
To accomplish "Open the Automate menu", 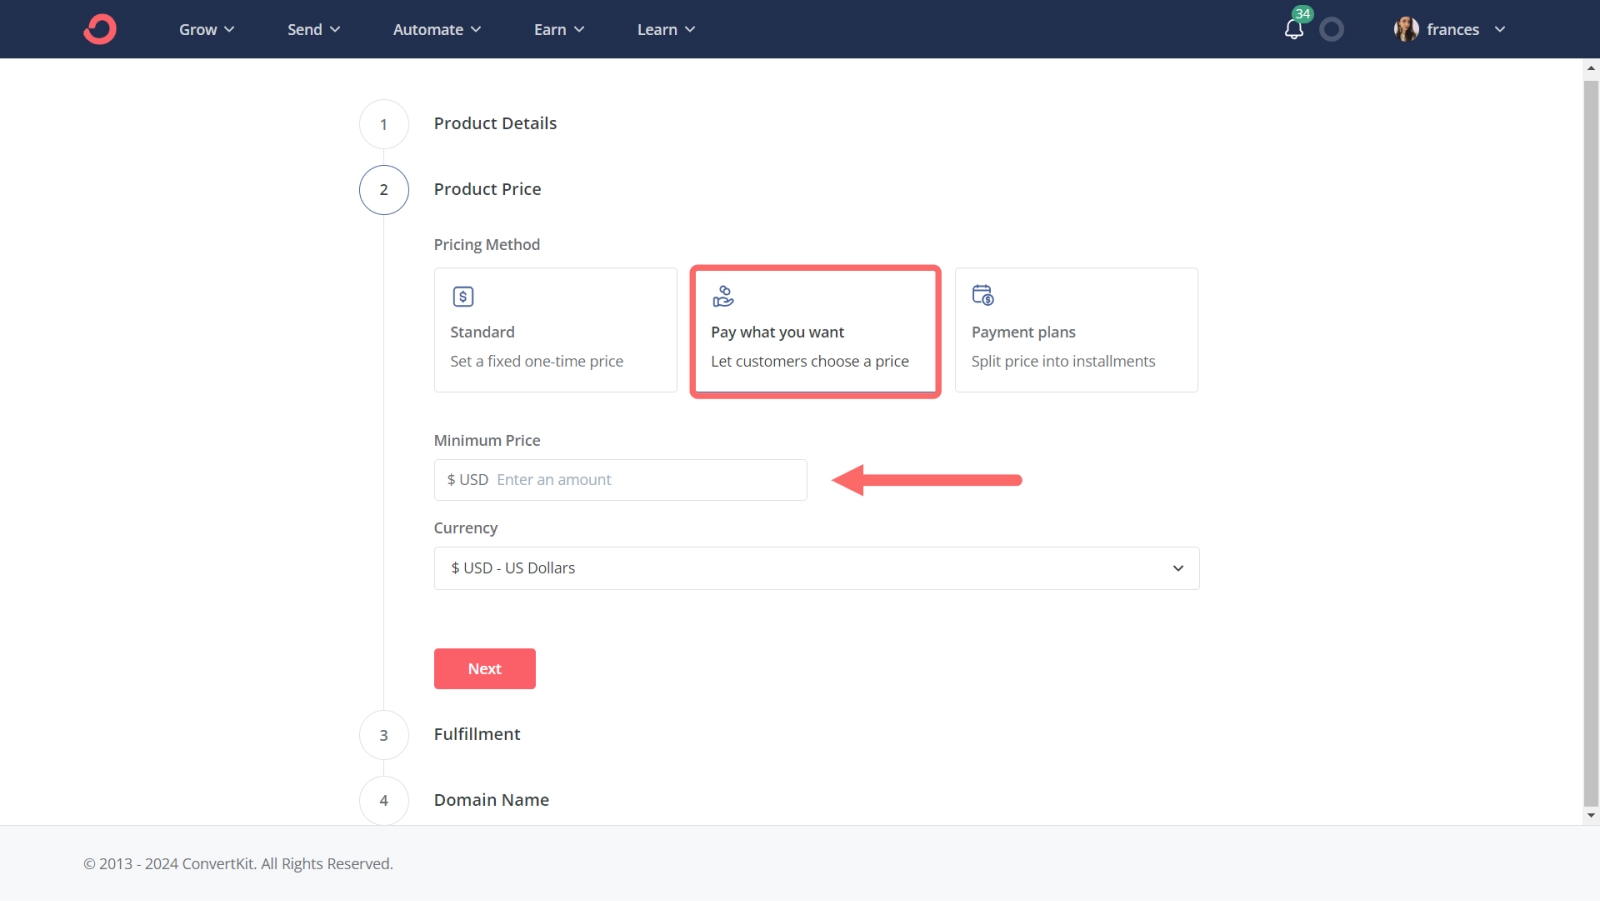I will [437, 30].
